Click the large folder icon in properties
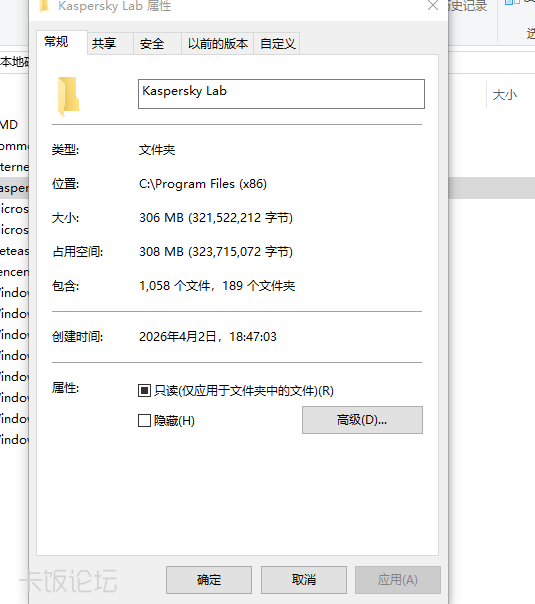Screen dimensions: 535x604 tap(69, 96)
